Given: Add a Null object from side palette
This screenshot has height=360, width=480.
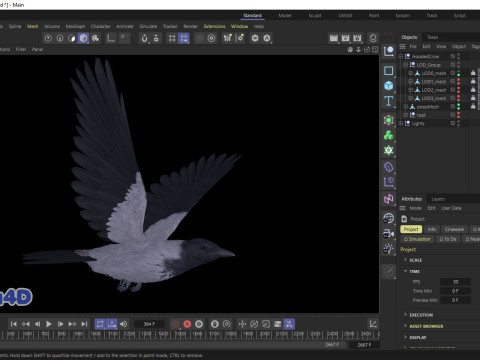Looking at the screenshot, I should click(389, 51).
